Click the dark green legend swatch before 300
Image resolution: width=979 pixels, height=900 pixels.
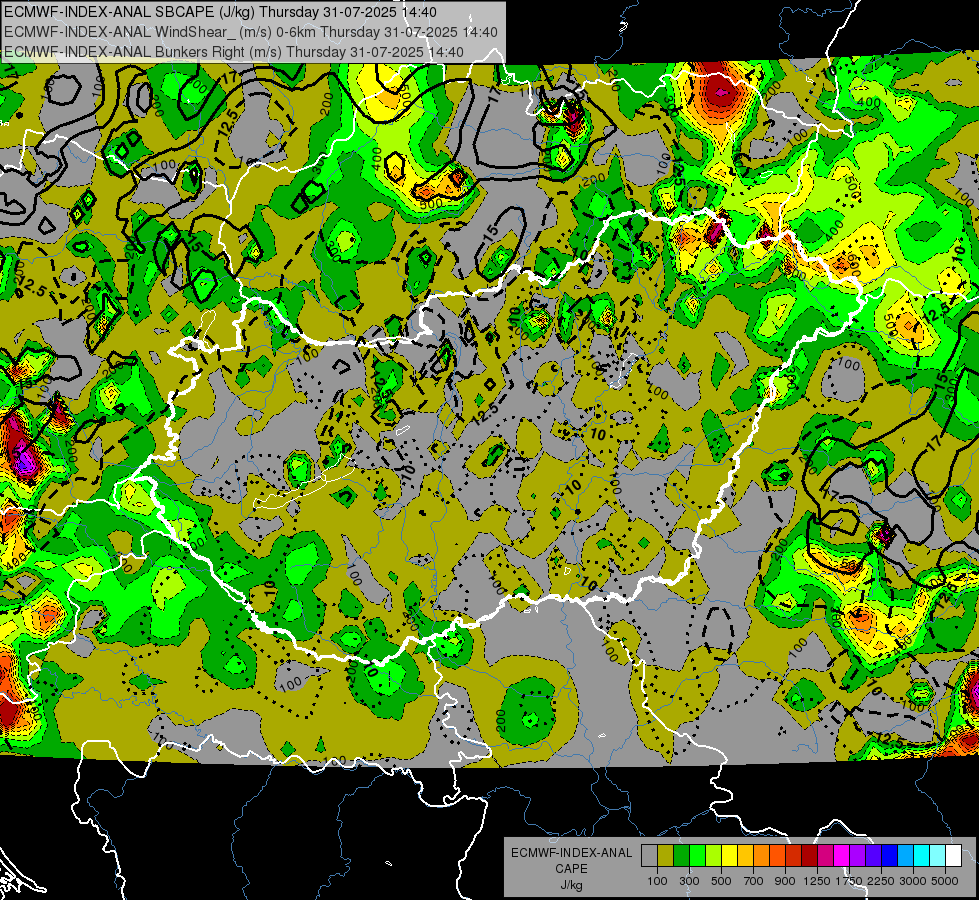(681, 856)
